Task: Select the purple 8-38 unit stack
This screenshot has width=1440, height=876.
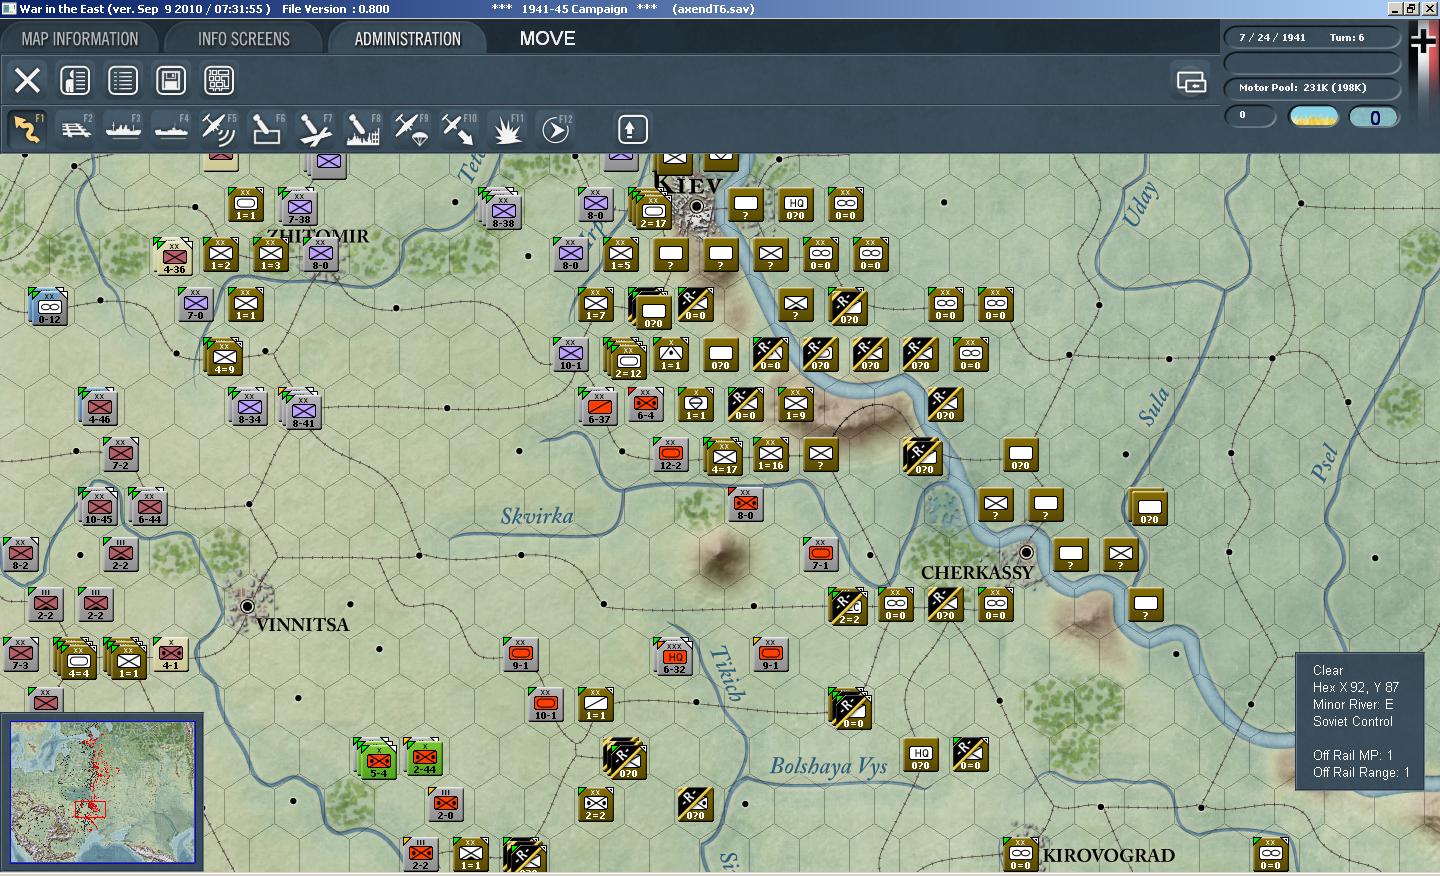Action: [503, 210]
